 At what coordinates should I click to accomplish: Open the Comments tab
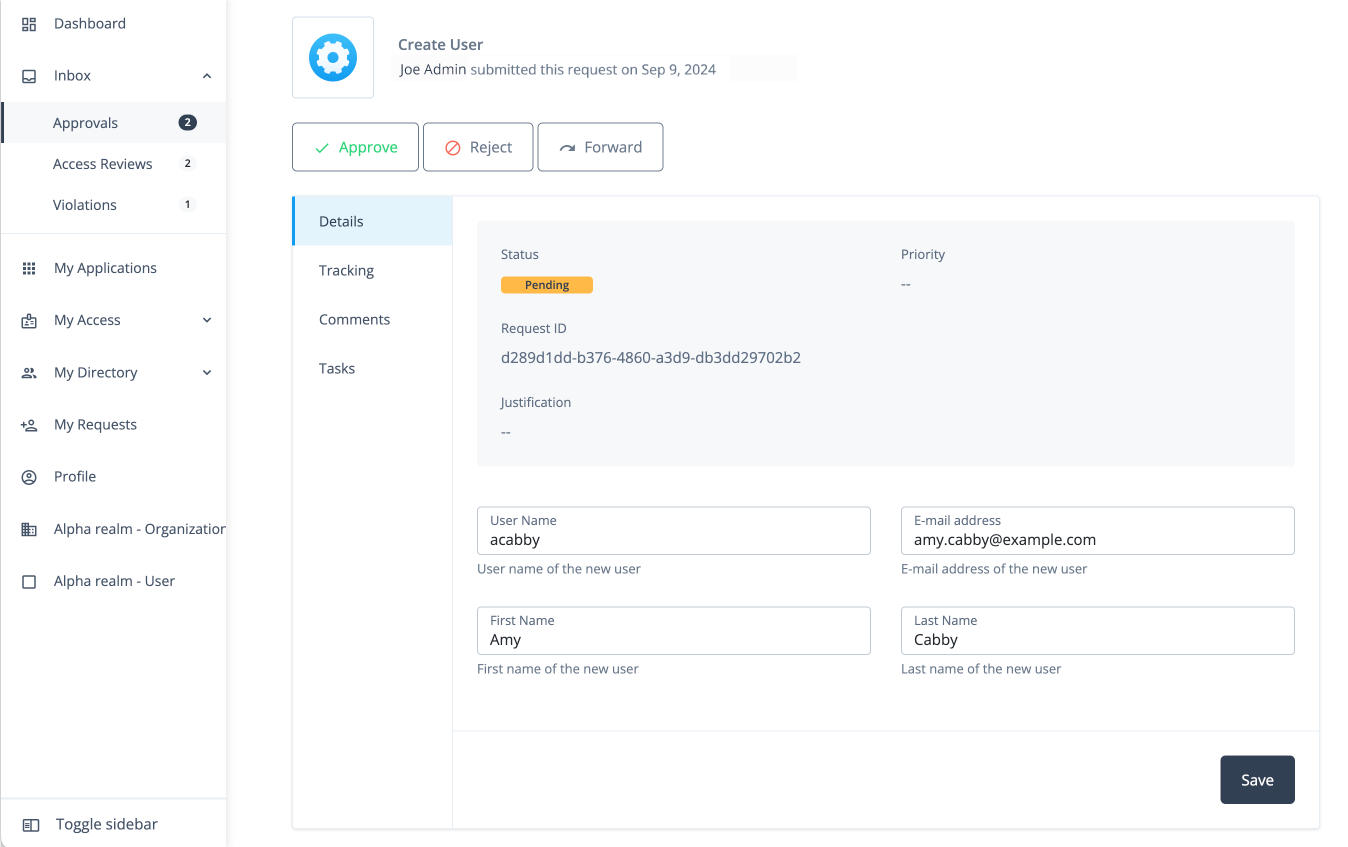tap(354, 320)
